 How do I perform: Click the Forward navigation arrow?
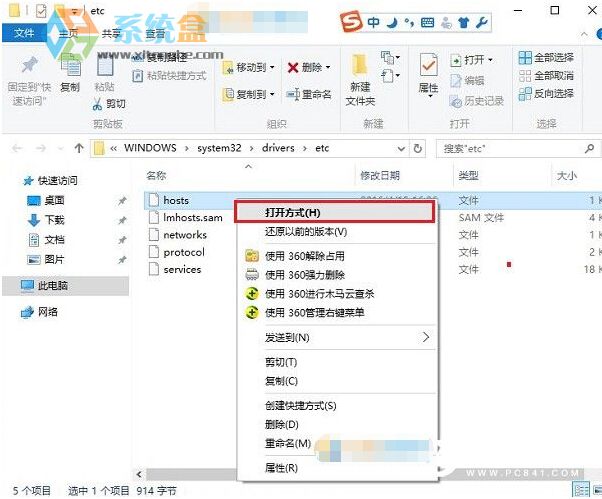(x=41, y=148)
